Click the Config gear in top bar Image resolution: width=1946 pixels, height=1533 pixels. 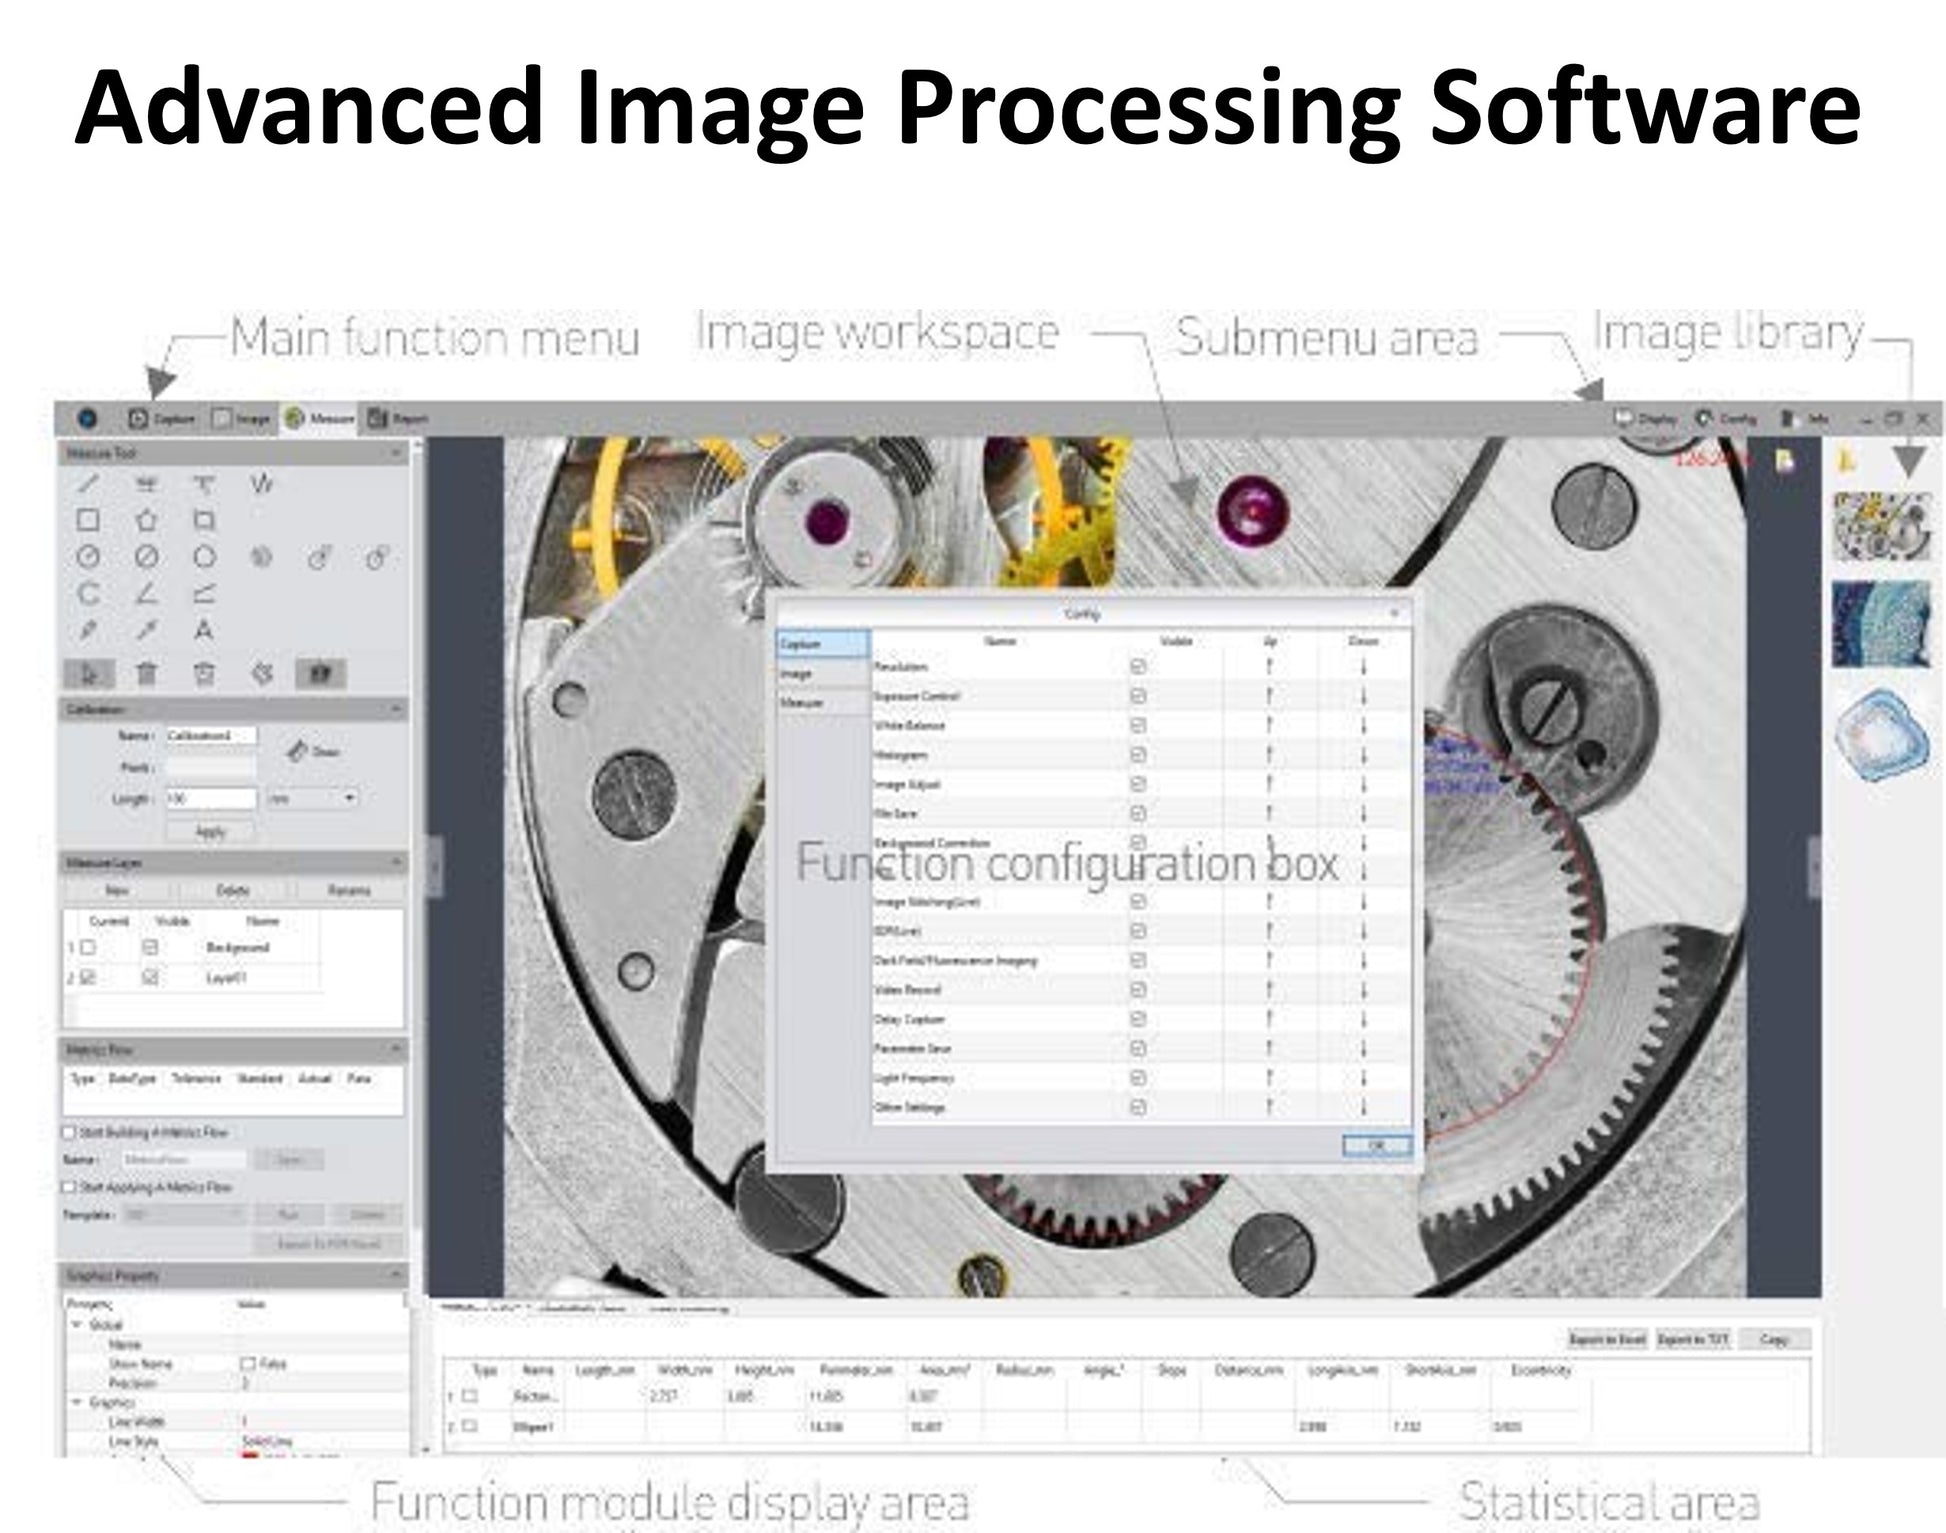tap(1726, 419)
